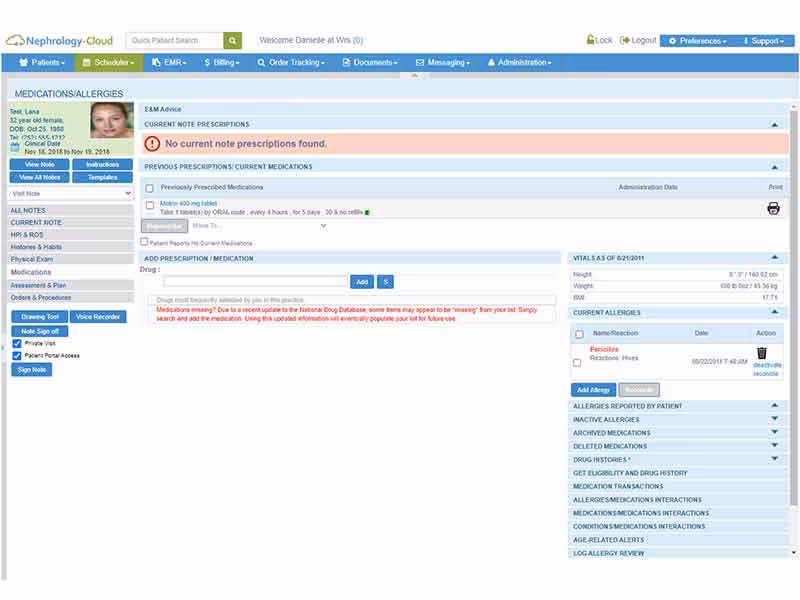
Task: Check Patient Reports No Current Medications
Action: [144, 242]
